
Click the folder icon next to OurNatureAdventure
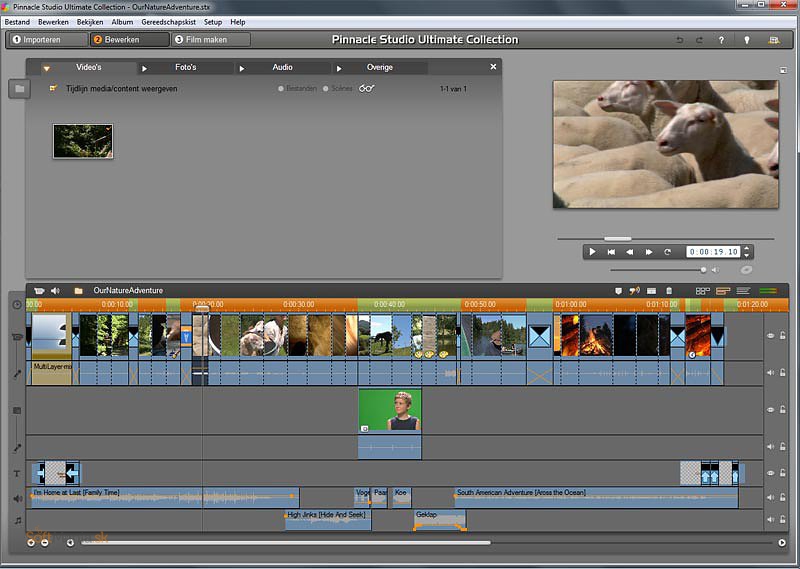click(x=79, y=291)
